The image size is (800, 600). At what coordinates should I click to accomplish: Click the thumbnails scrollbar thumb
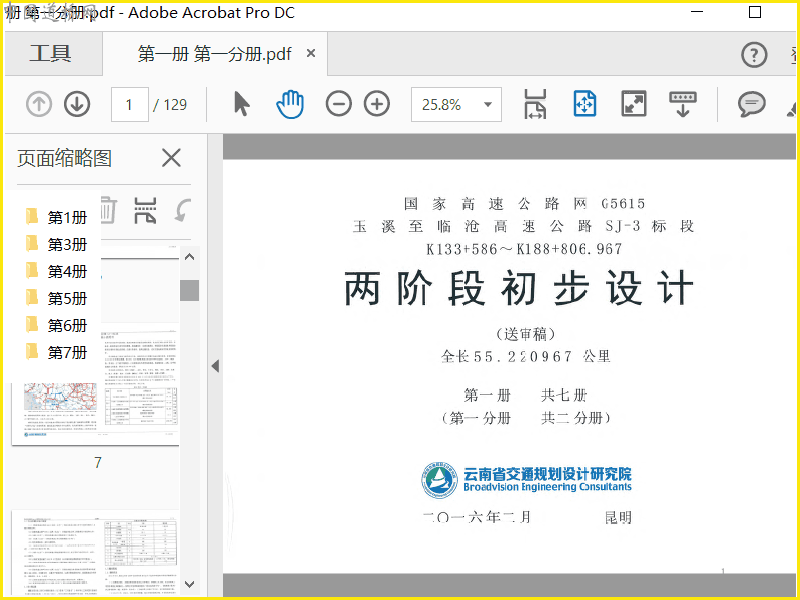pyautogui.click(x=189, y=290)
